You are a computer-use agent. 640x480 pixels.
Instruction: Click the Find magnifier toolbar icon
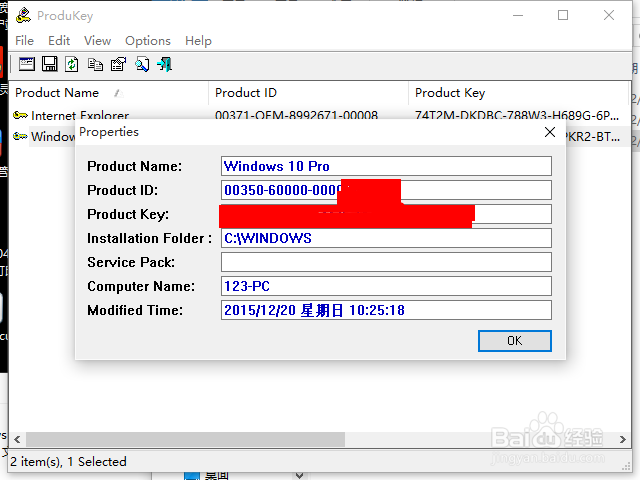coord(142,64)
